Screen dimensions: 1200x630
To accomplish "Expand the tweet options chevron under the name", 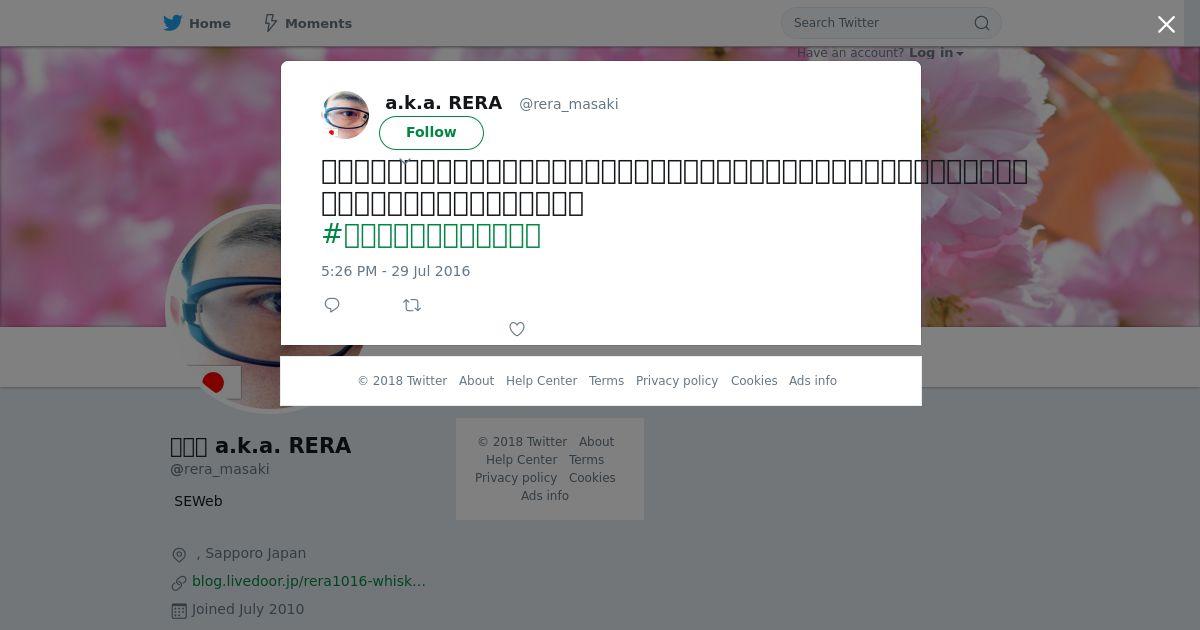I will (405, 160).
